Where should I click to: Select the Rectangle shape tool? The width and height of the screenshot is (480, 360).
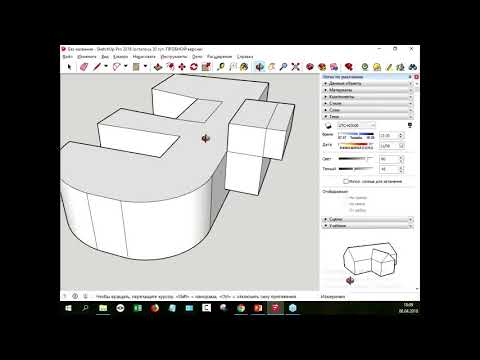136,67
